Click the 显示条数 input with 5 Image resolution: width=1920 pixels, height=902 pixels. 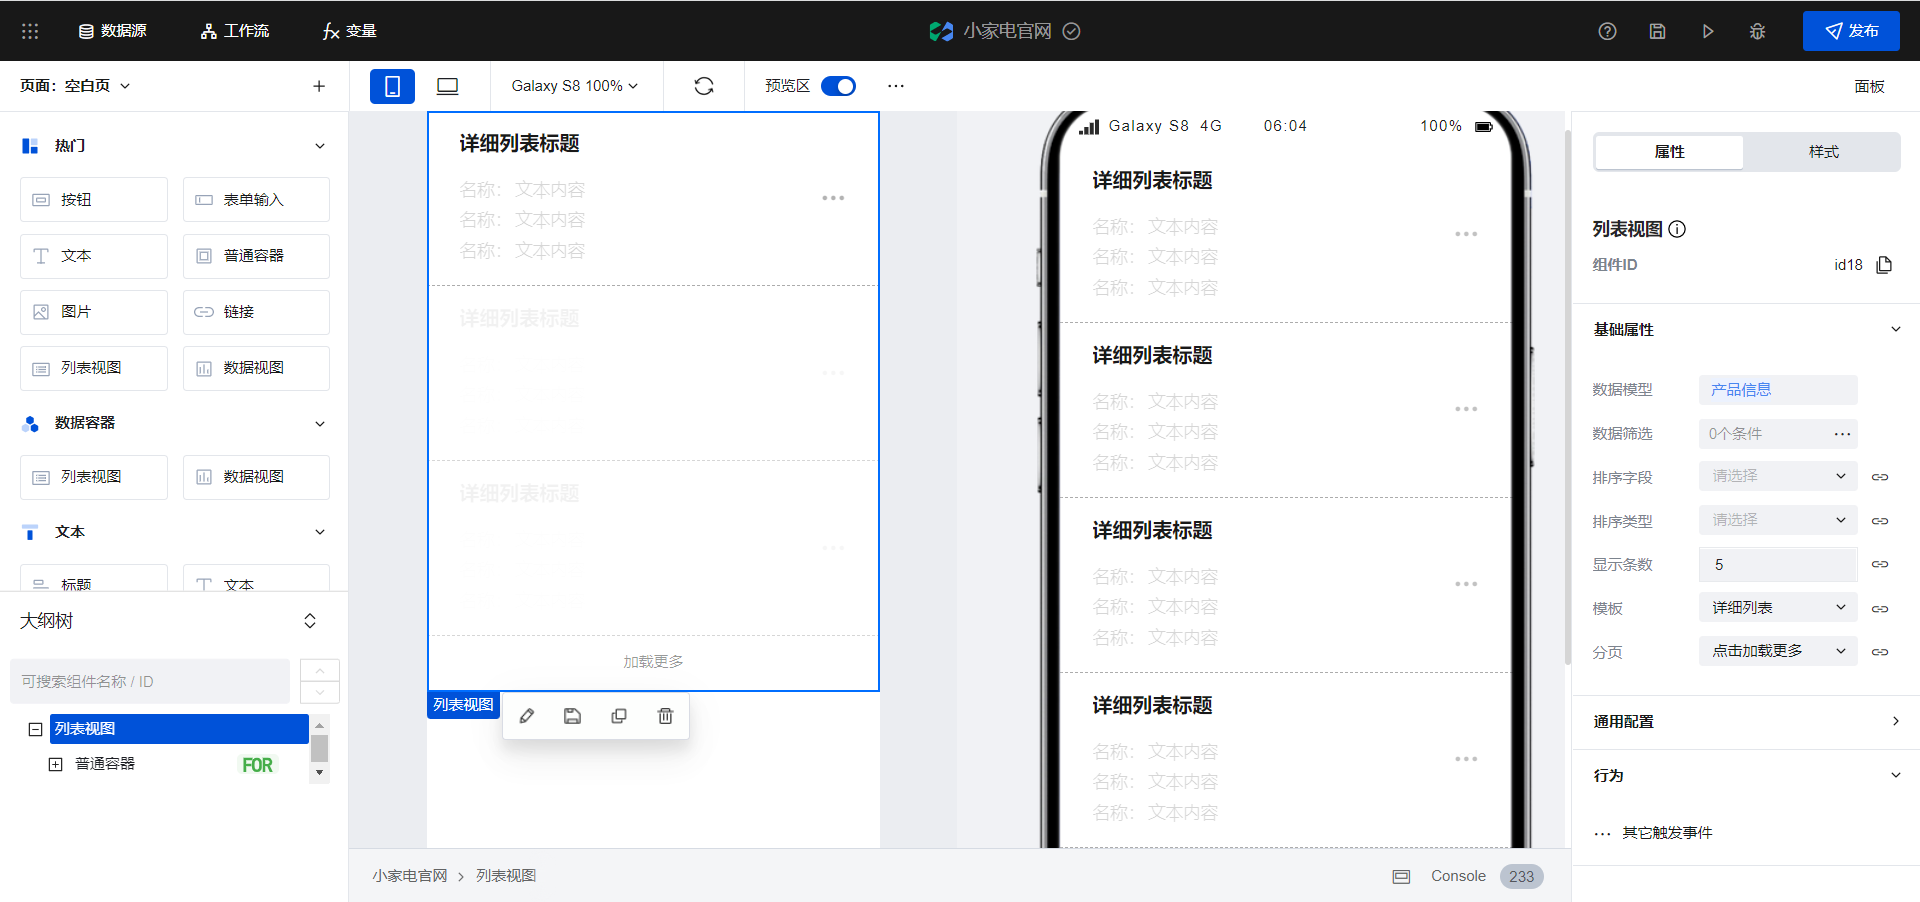pos(1778,564)
